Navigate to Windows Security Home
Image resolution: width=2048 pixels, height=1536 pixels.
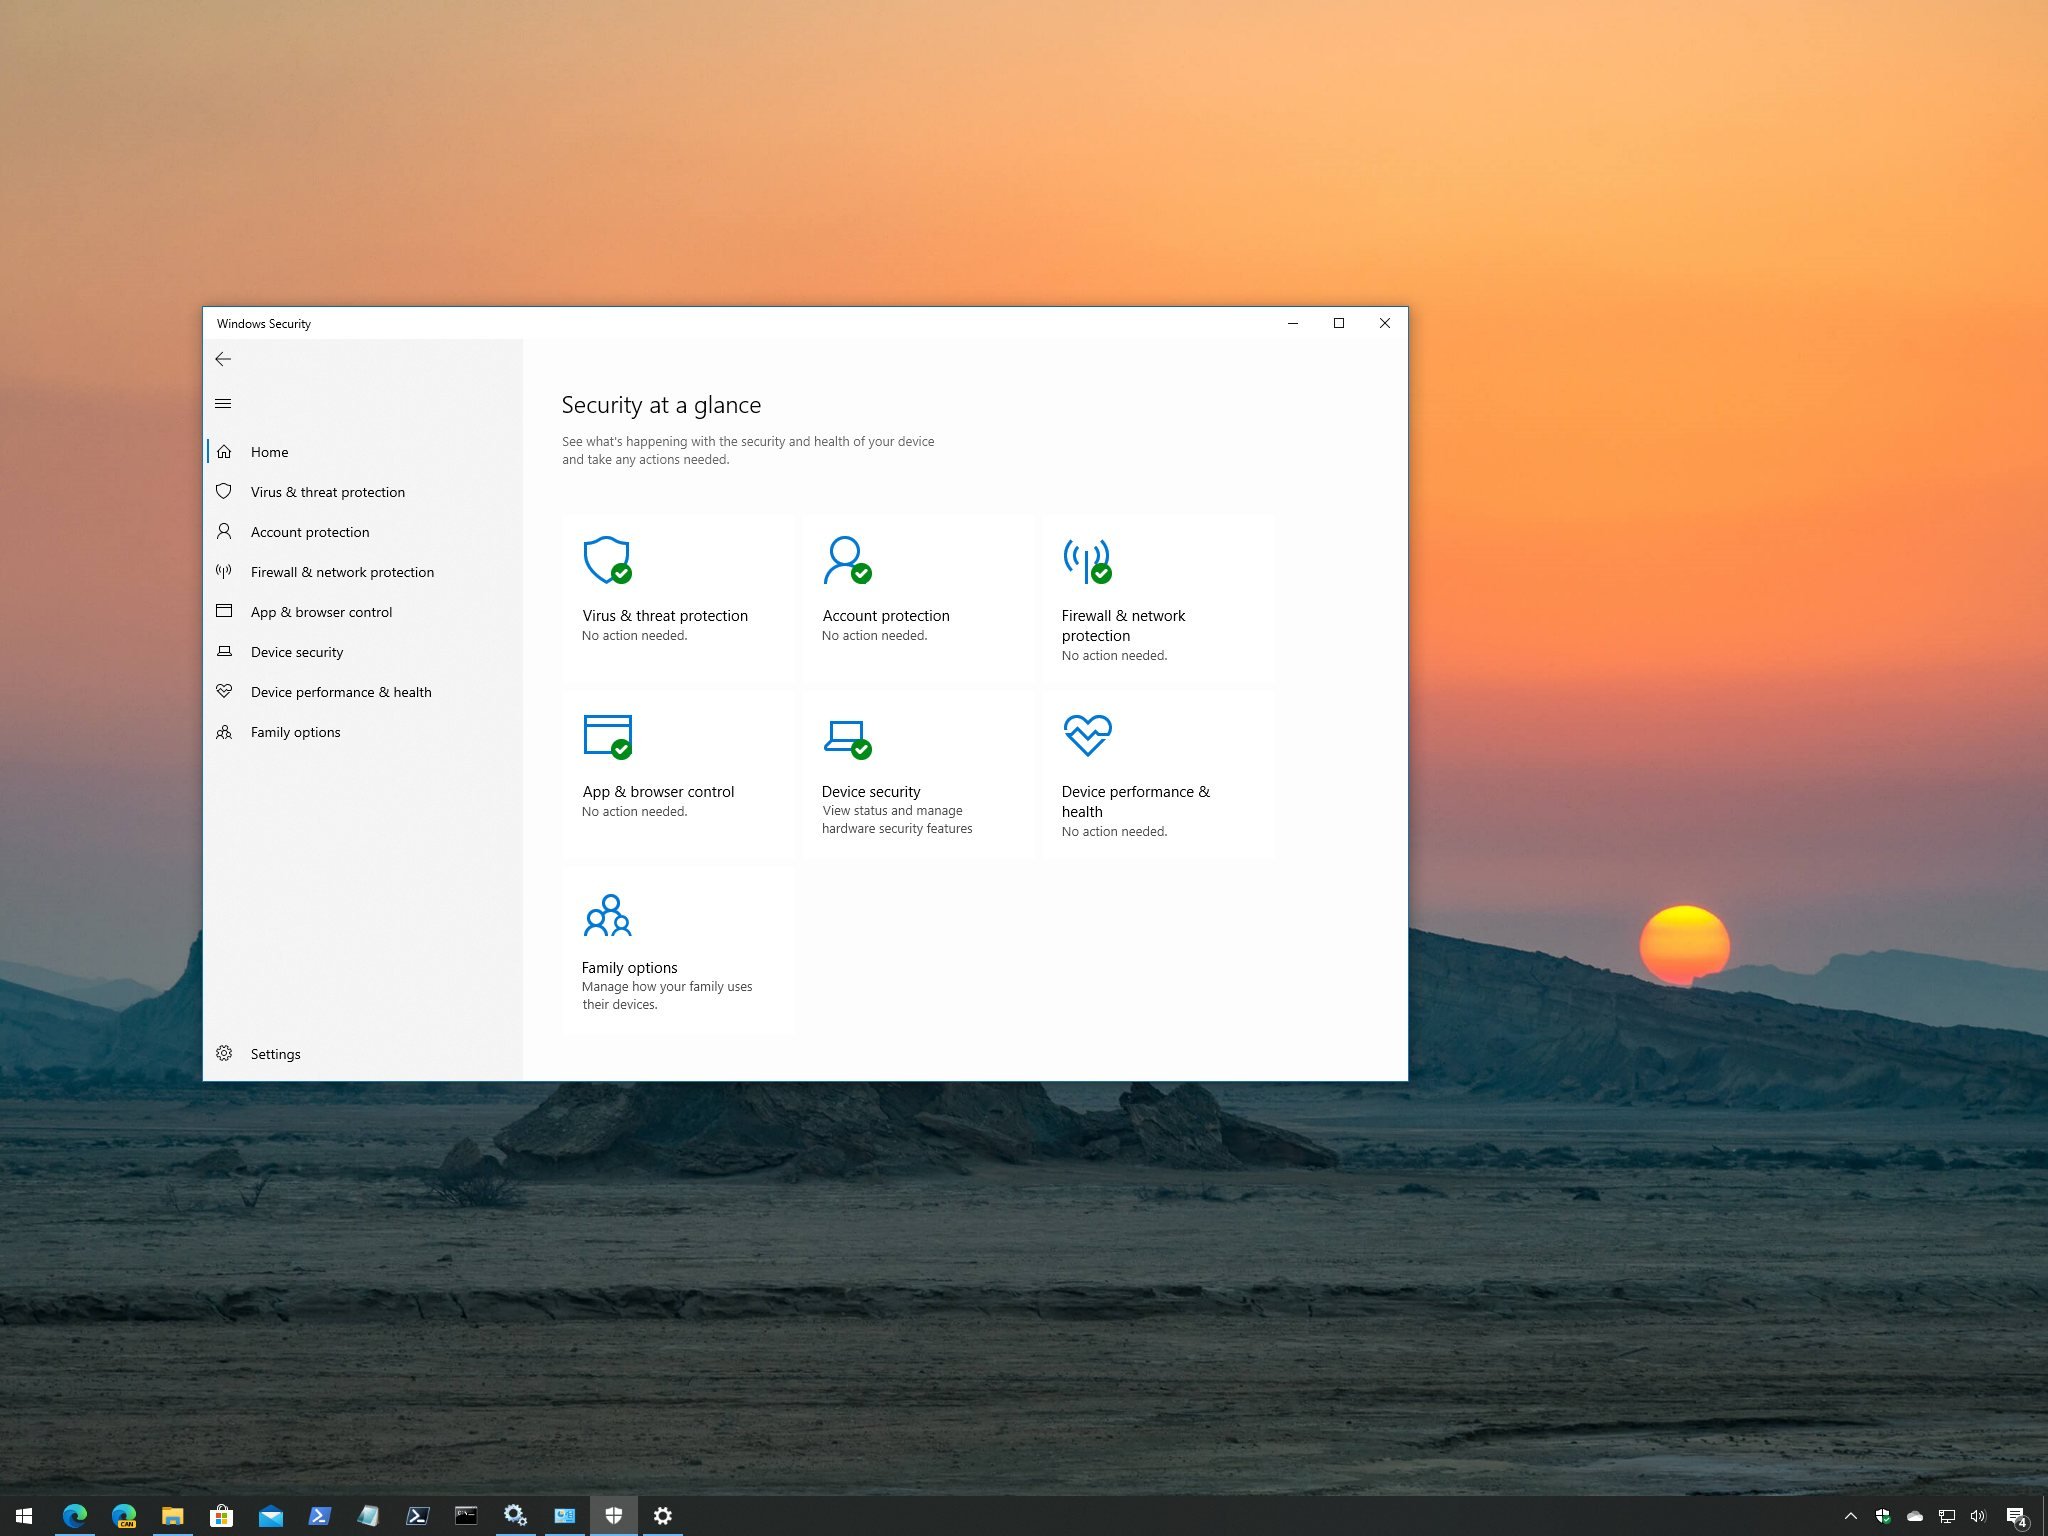[269, 452]
